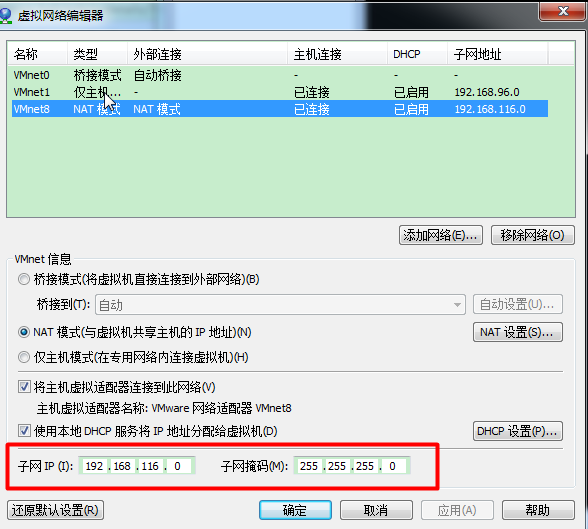This screenshot has width=588, height=529.
Task: Click the 名称 column header
Action: tap(38, 54)
